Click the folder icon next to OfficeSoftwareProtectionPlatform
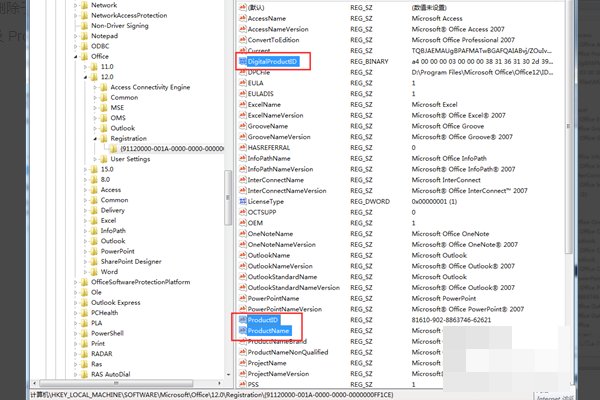This screenshot has width=600, height=400. 84,282
